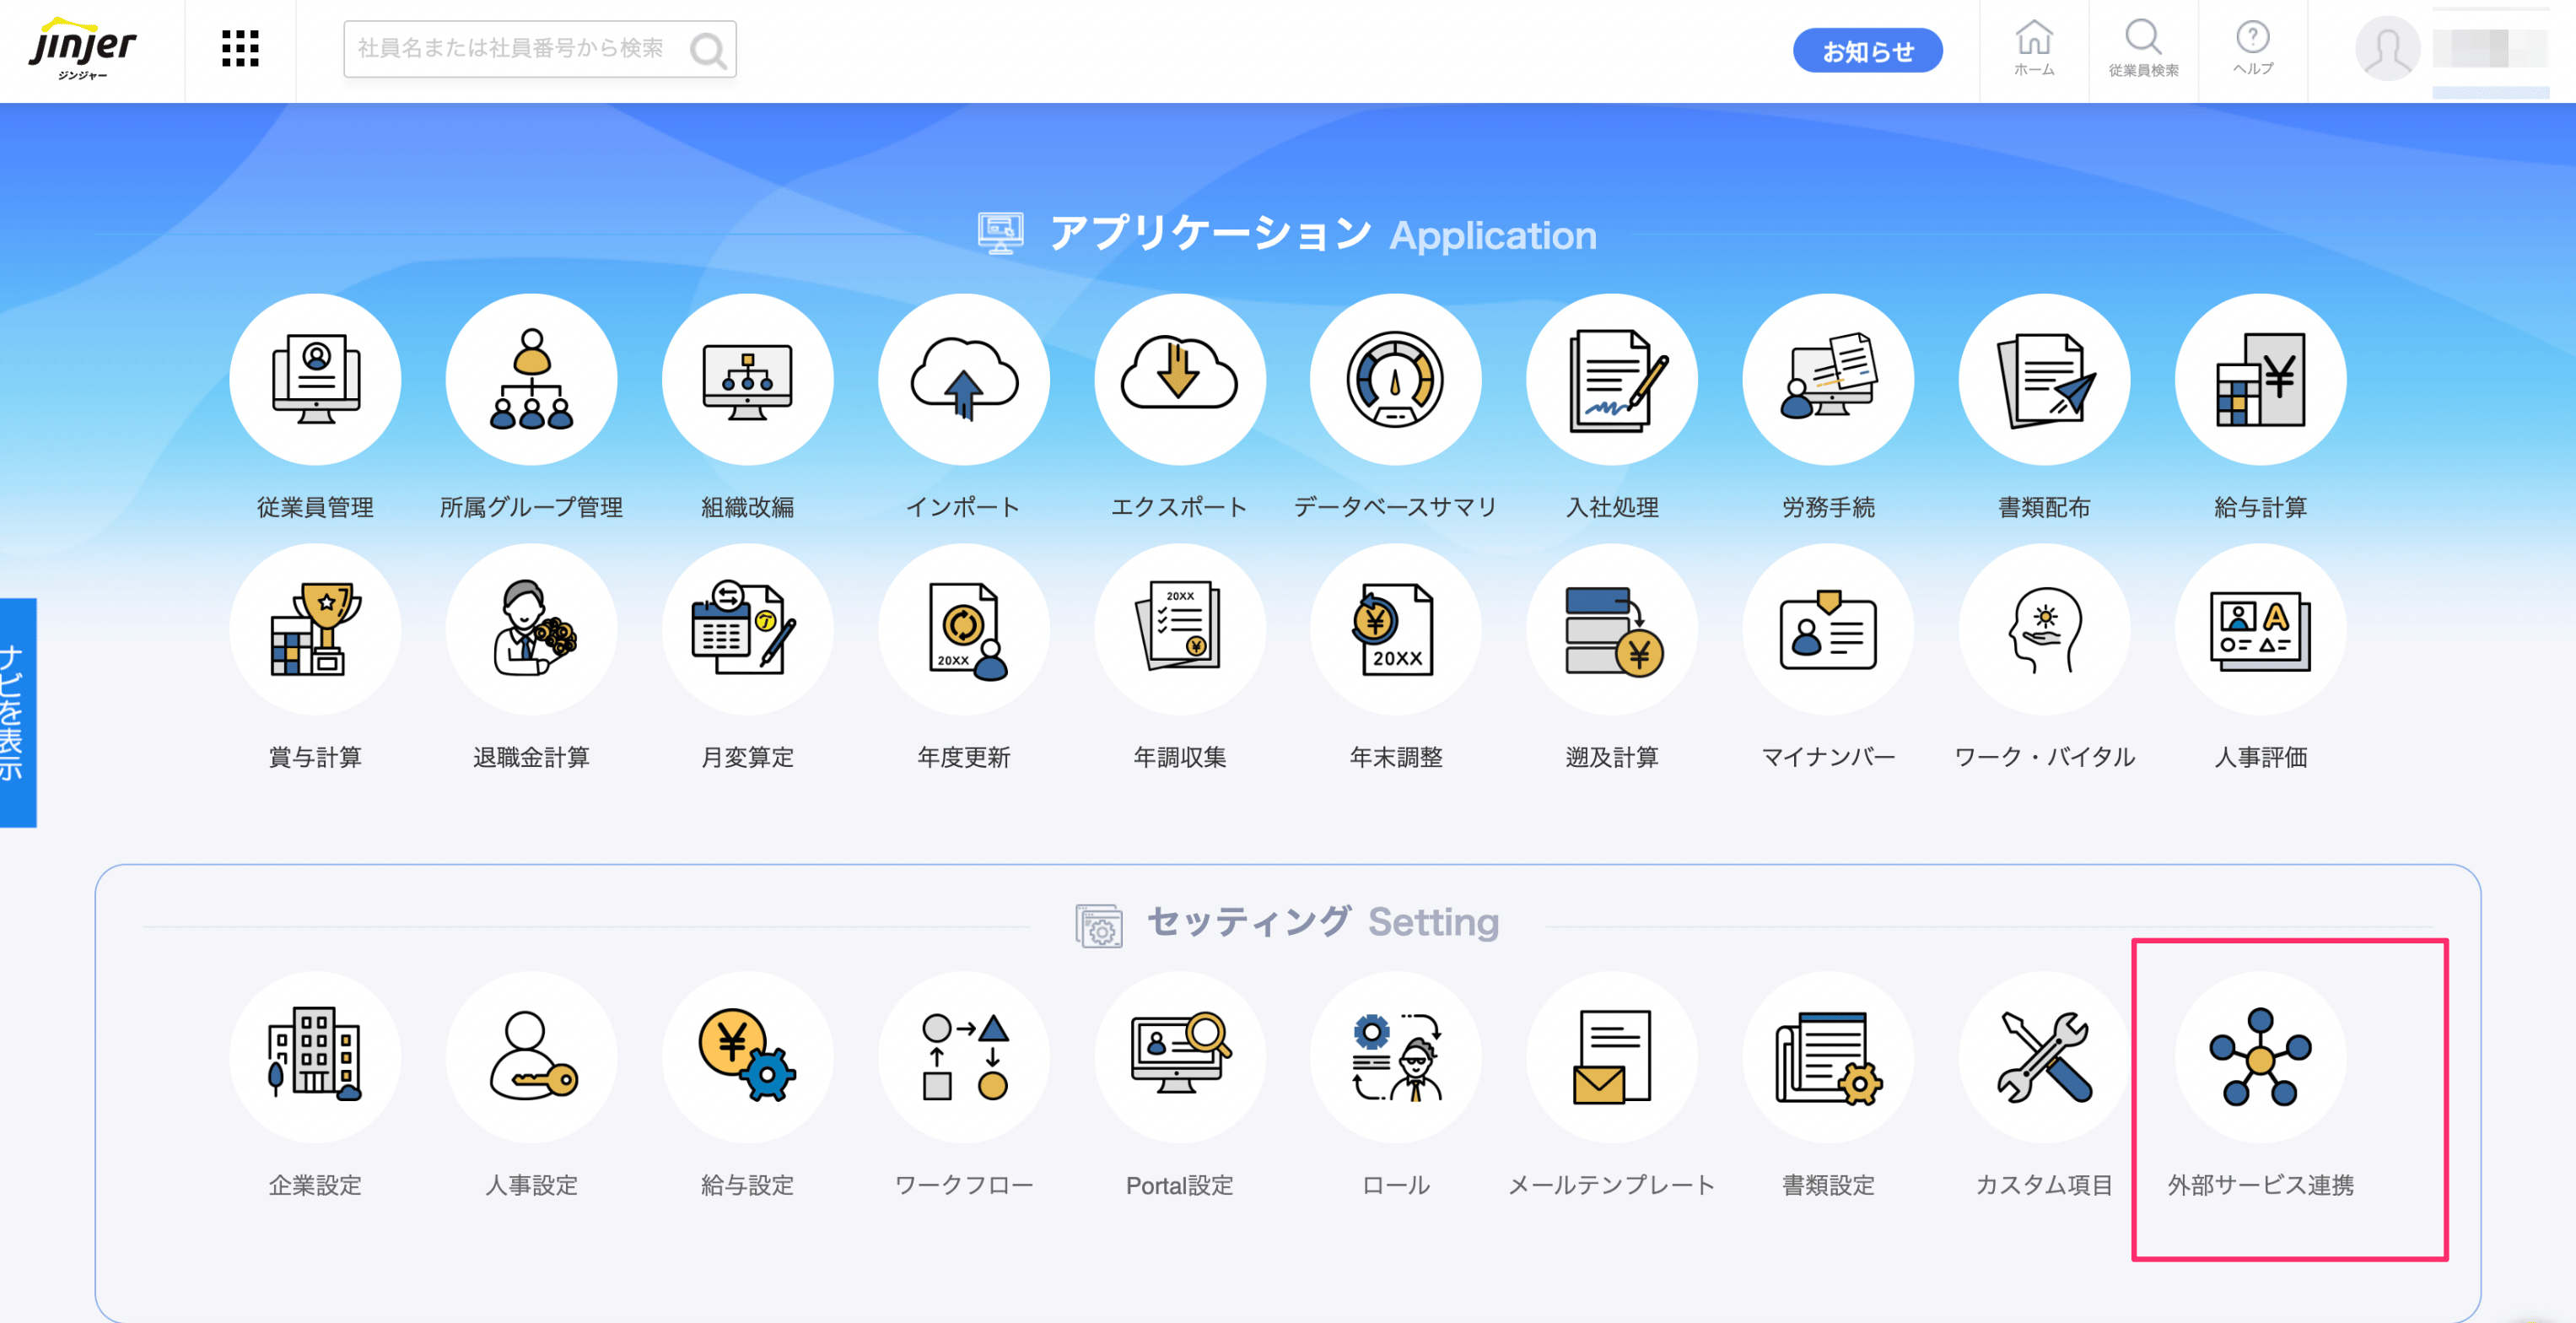The height and width of the screenshot is (1323, 2576).
Task: Open the ロール role settings
Action: pos(1395,1057)
